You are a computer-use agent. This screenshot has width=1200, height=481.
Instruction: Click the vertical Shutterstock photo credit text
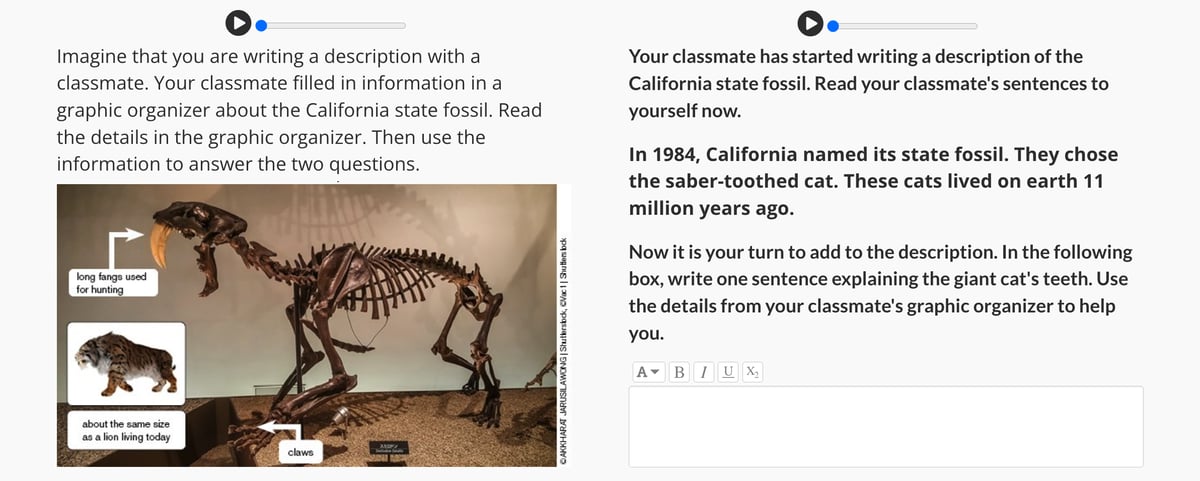point(565,350)
